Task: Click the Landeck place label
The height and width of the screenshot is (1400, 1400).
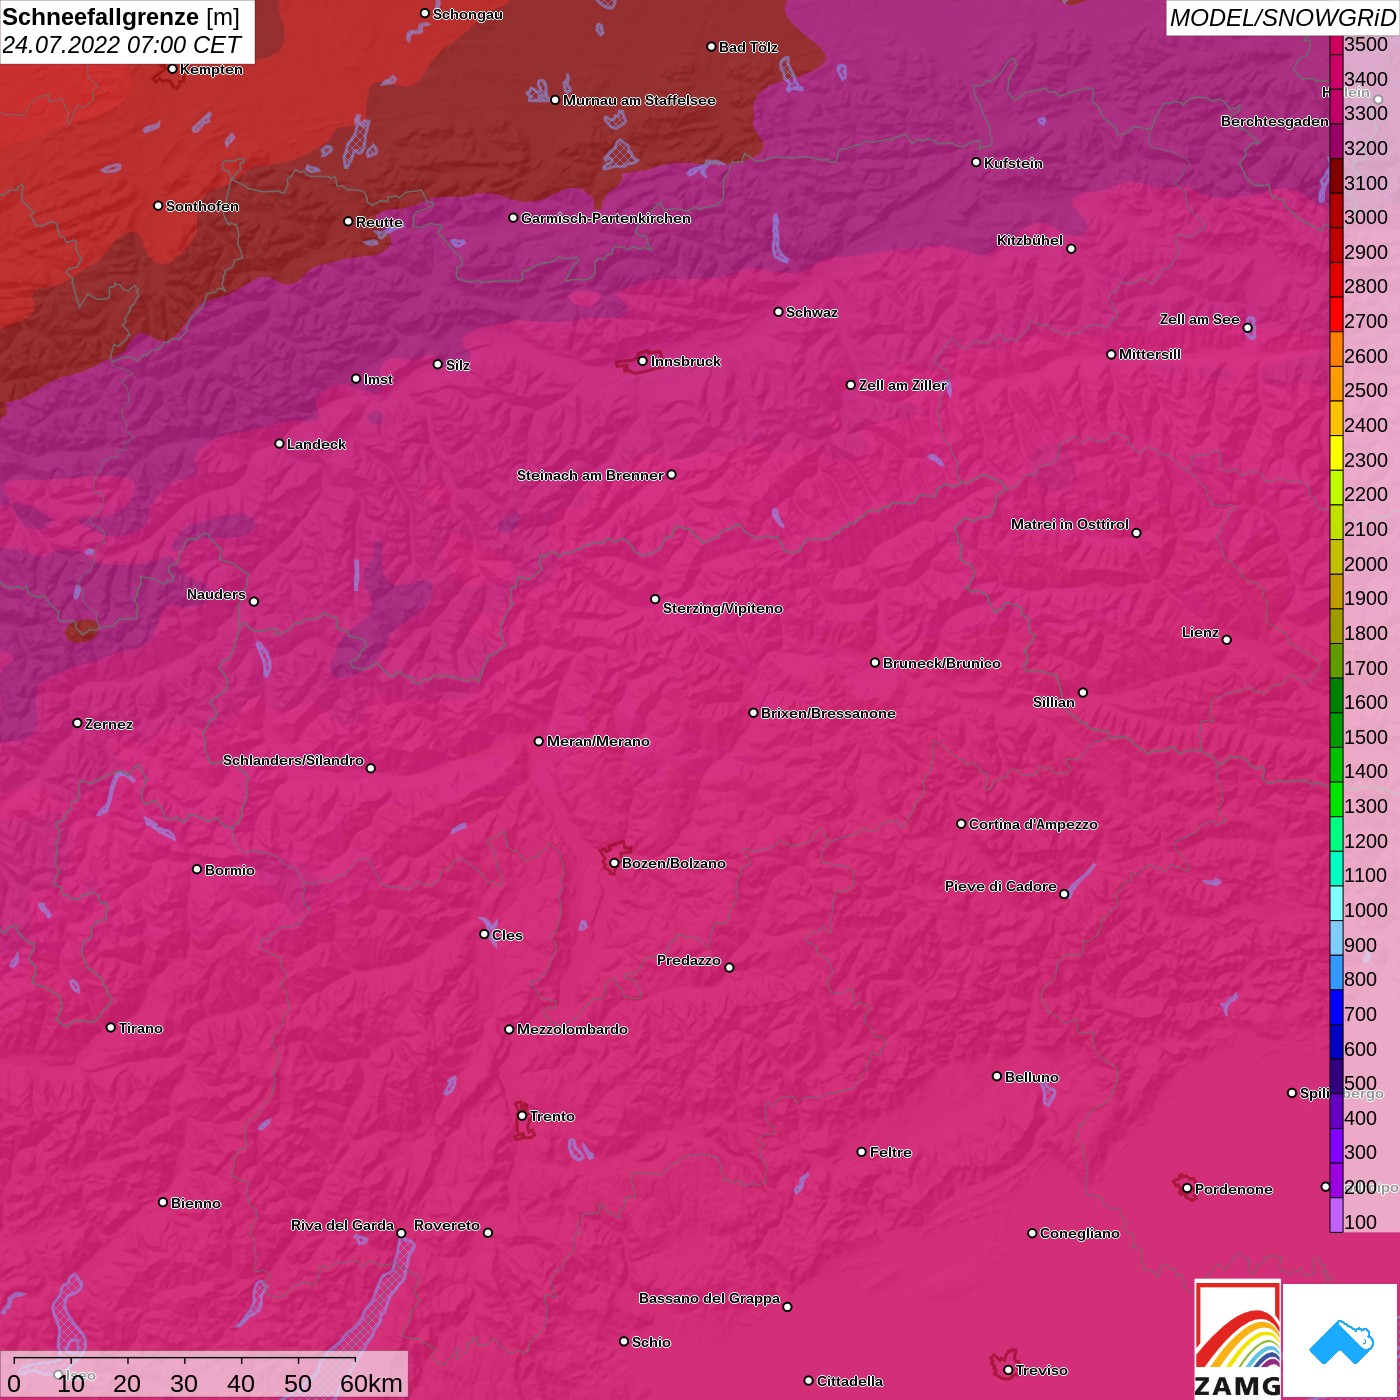Action: 316,444
